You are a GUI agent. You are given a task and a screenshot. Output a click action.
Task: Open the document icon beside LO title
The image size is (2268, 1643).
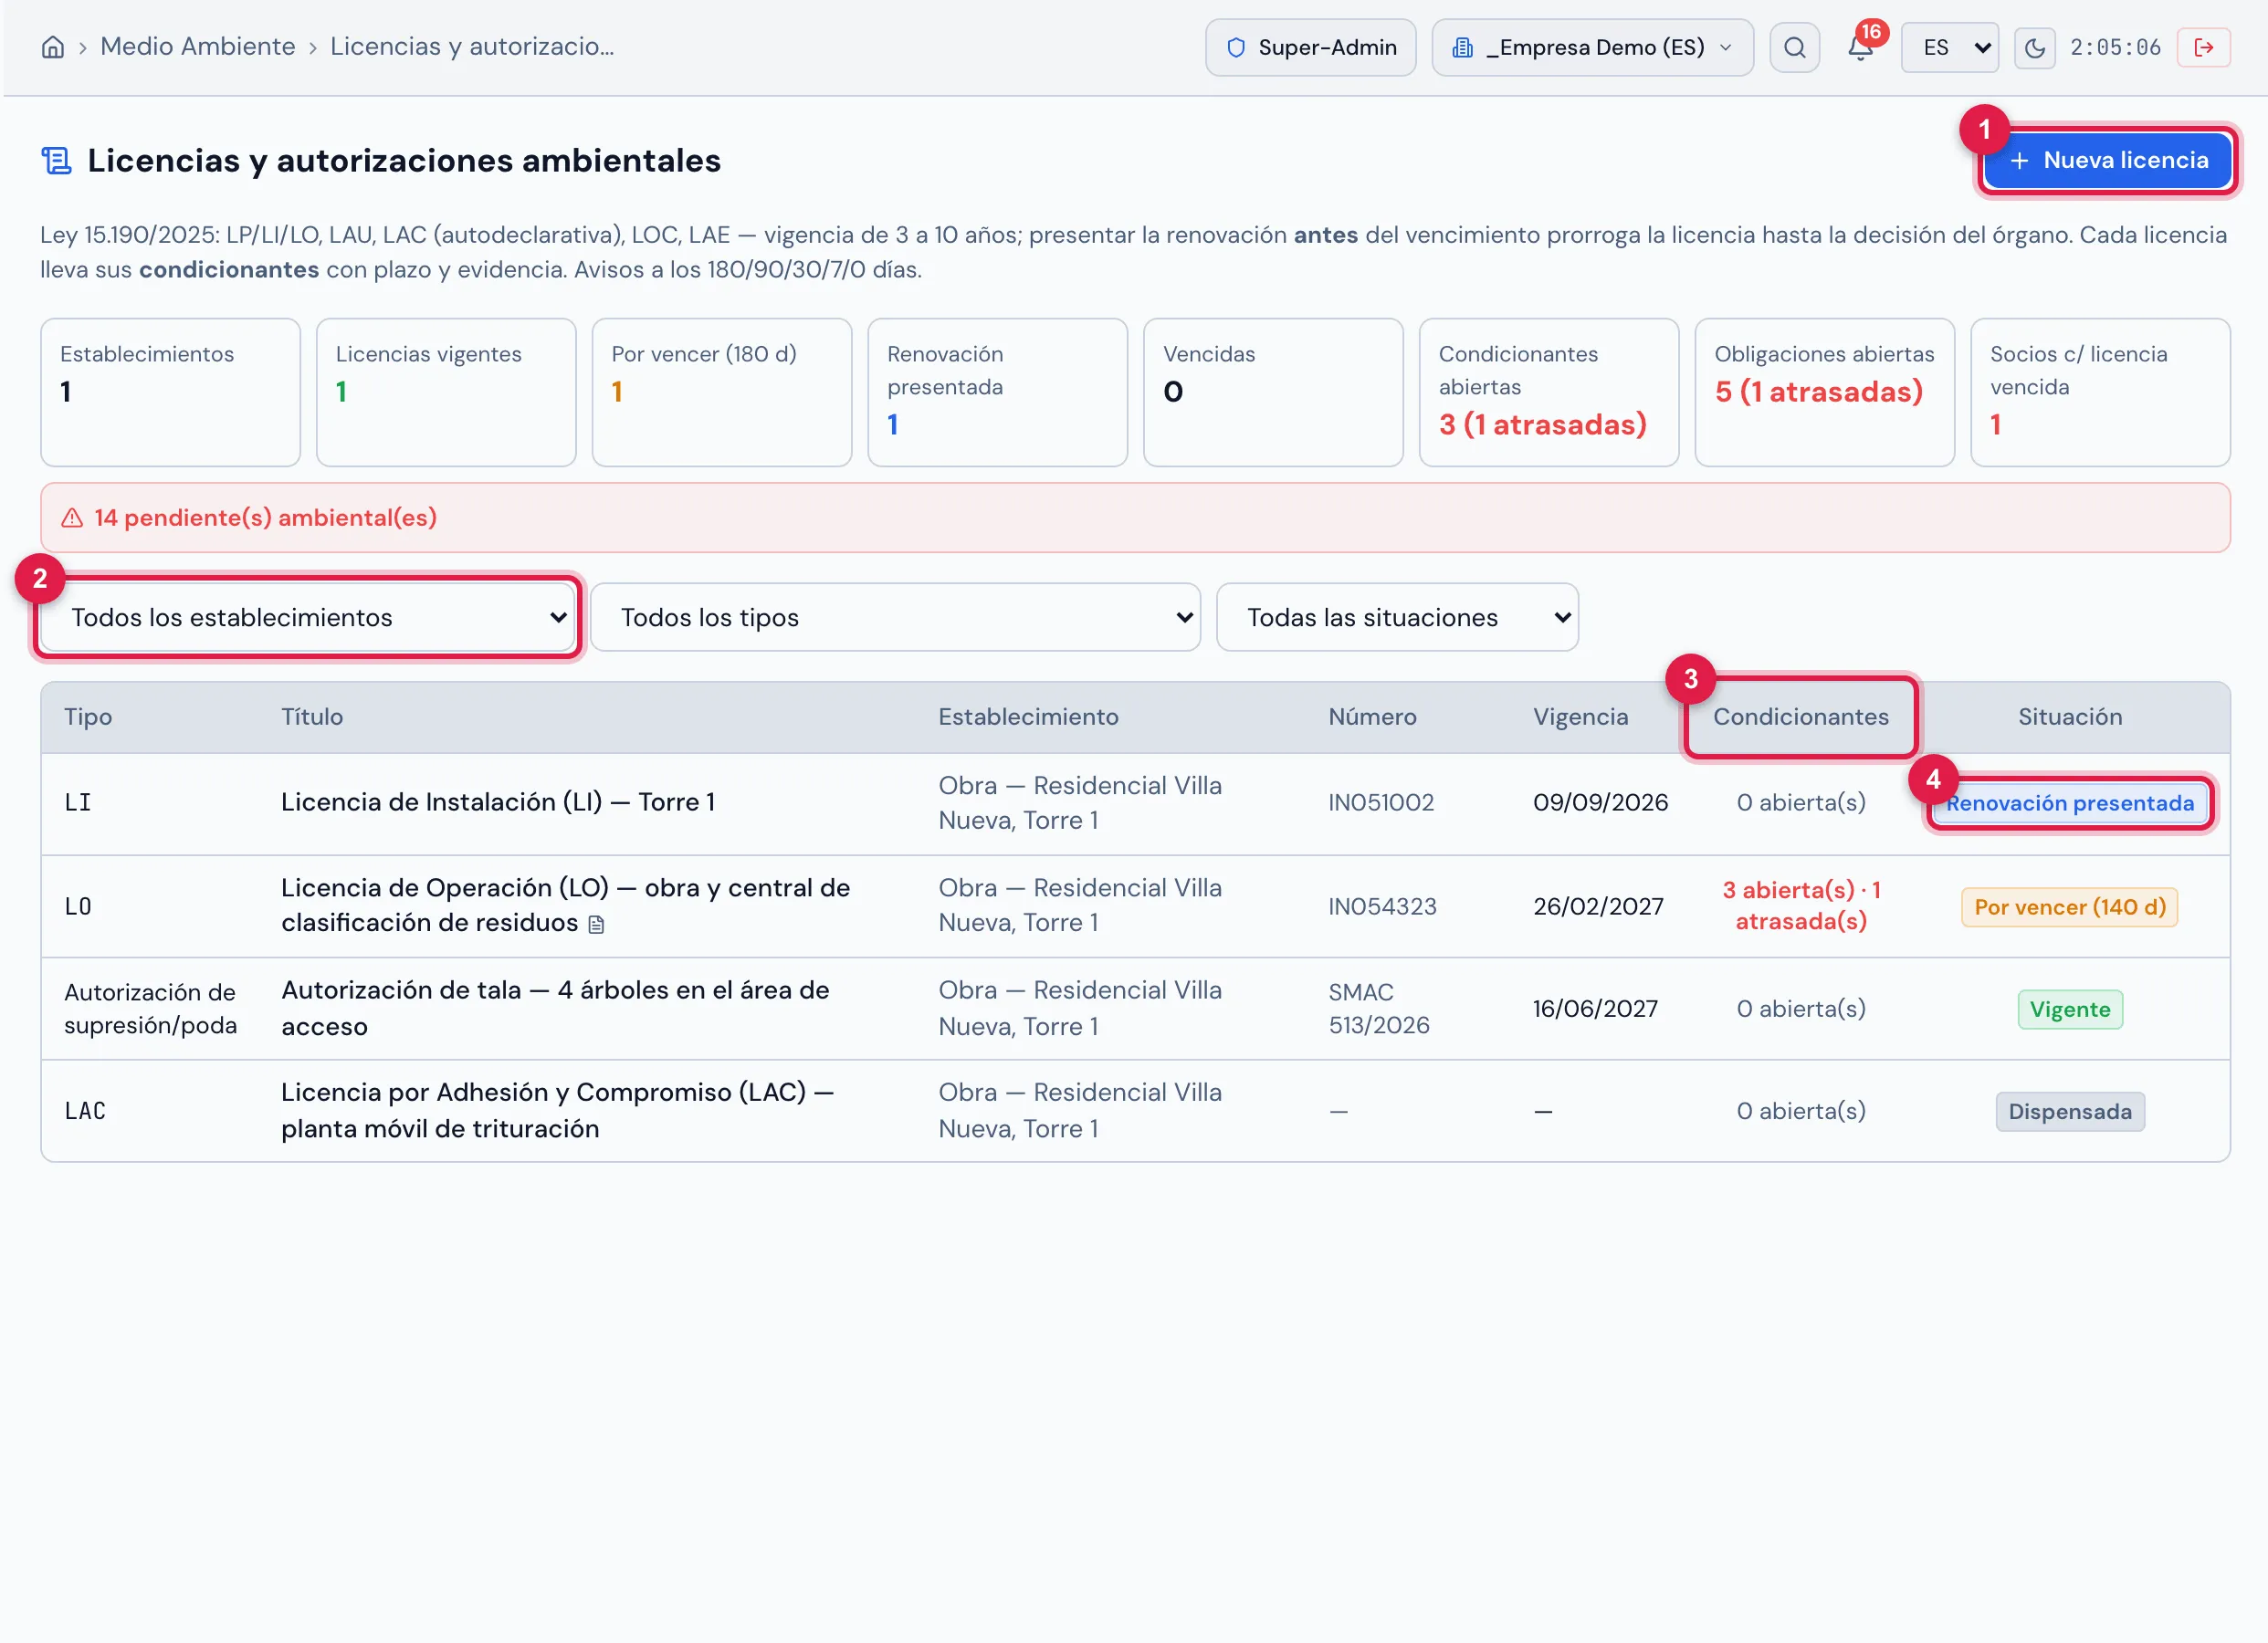click(596, 924)
